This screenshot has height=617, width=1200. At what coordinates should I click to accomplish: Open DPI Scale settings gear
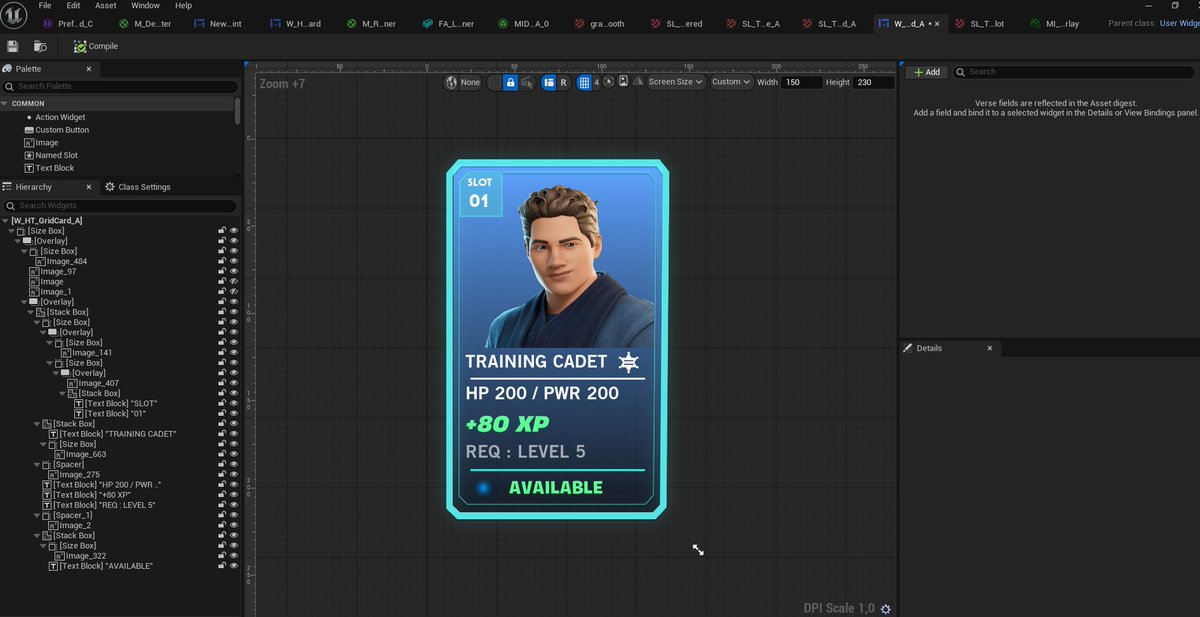coord(886,609)
